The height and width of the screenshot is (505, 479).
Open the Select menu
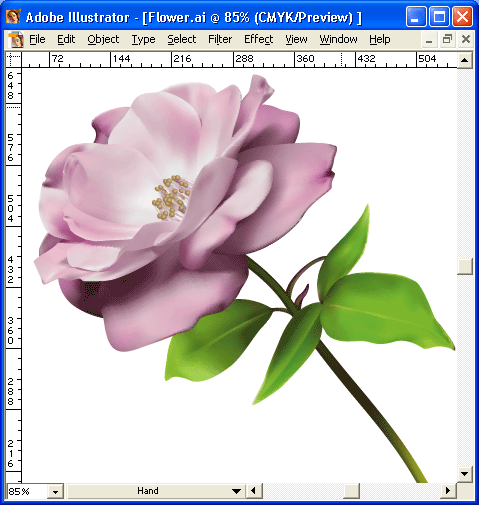182,39
